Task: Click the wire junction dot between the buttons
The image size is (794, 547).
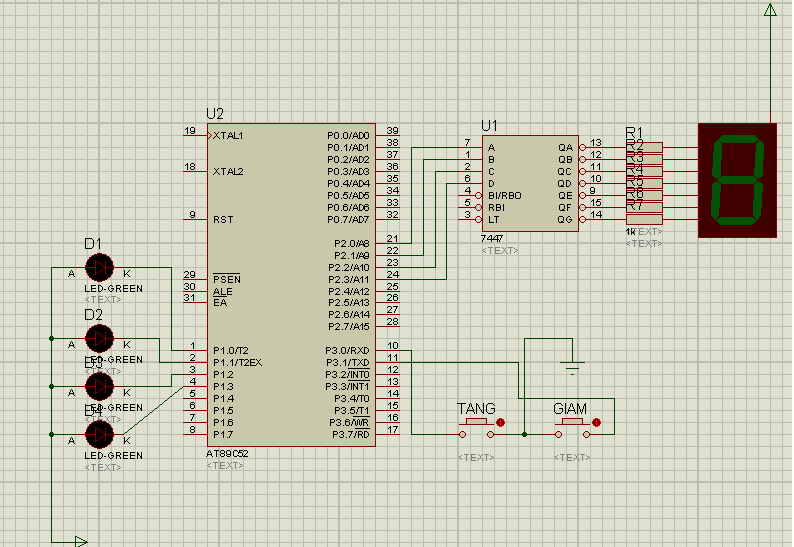Action: coord(523,434)
